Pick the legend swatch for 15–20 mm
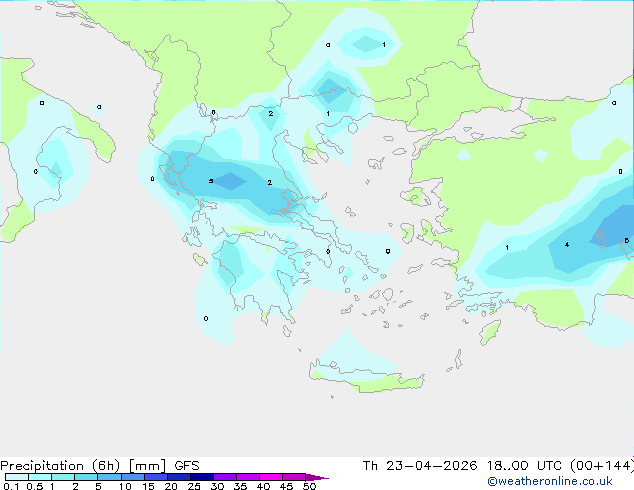The image size is (634, 490). pyautogui.click(x=156, y=477)
